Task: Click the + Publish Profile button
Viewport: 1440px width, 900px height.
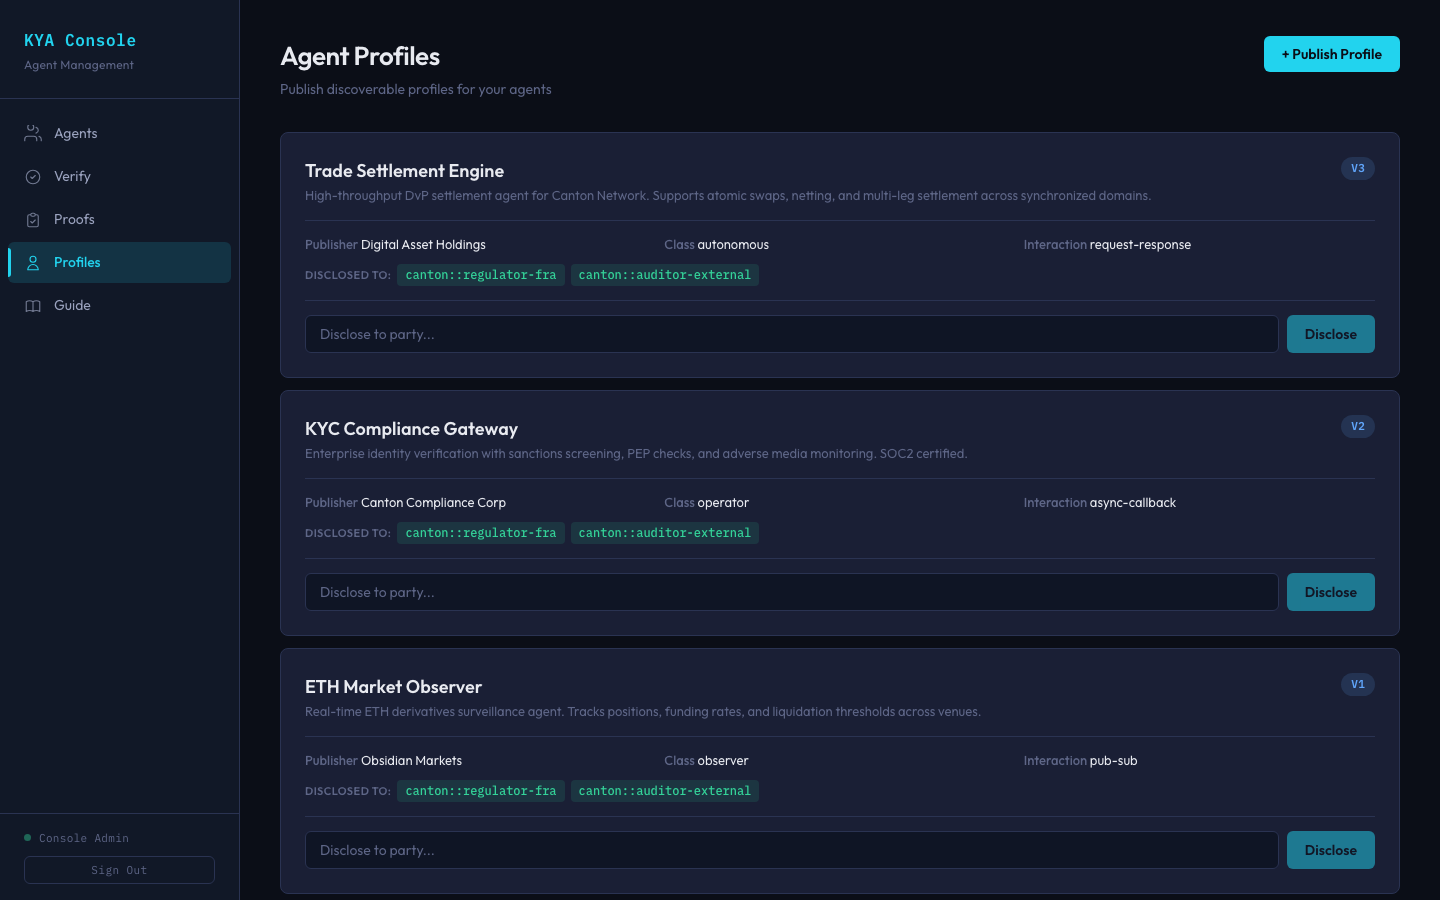Action: click(1331, 54)
